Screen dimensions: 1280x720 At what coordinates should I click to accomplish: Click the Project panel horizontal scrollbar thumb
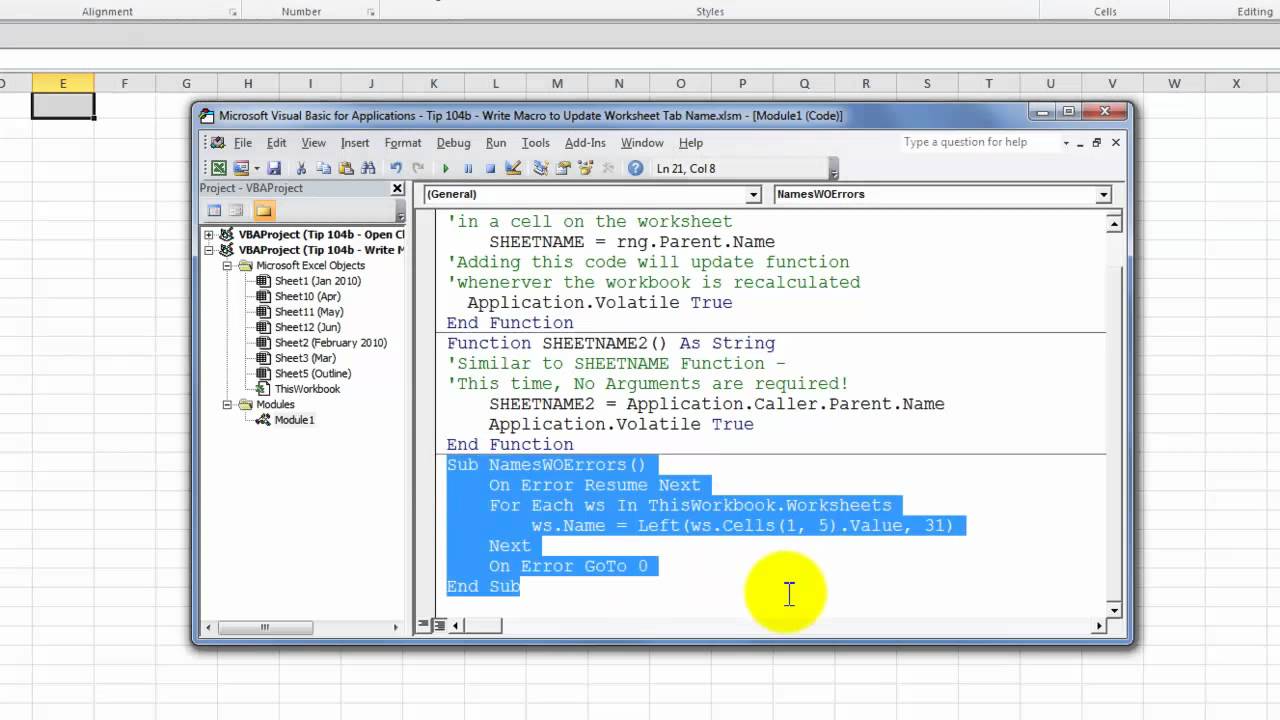(x=265, y=628)
